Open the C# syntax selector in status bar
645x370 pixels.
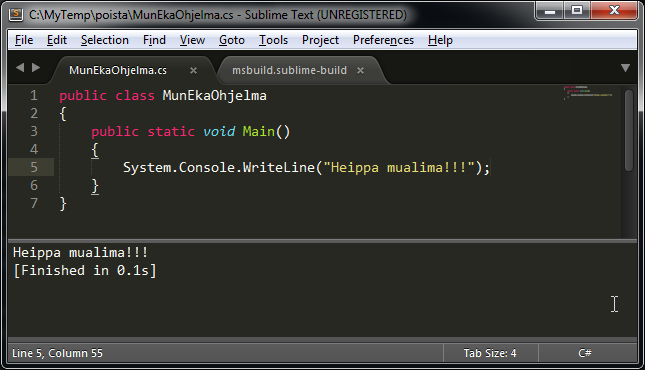click(585, 353)
